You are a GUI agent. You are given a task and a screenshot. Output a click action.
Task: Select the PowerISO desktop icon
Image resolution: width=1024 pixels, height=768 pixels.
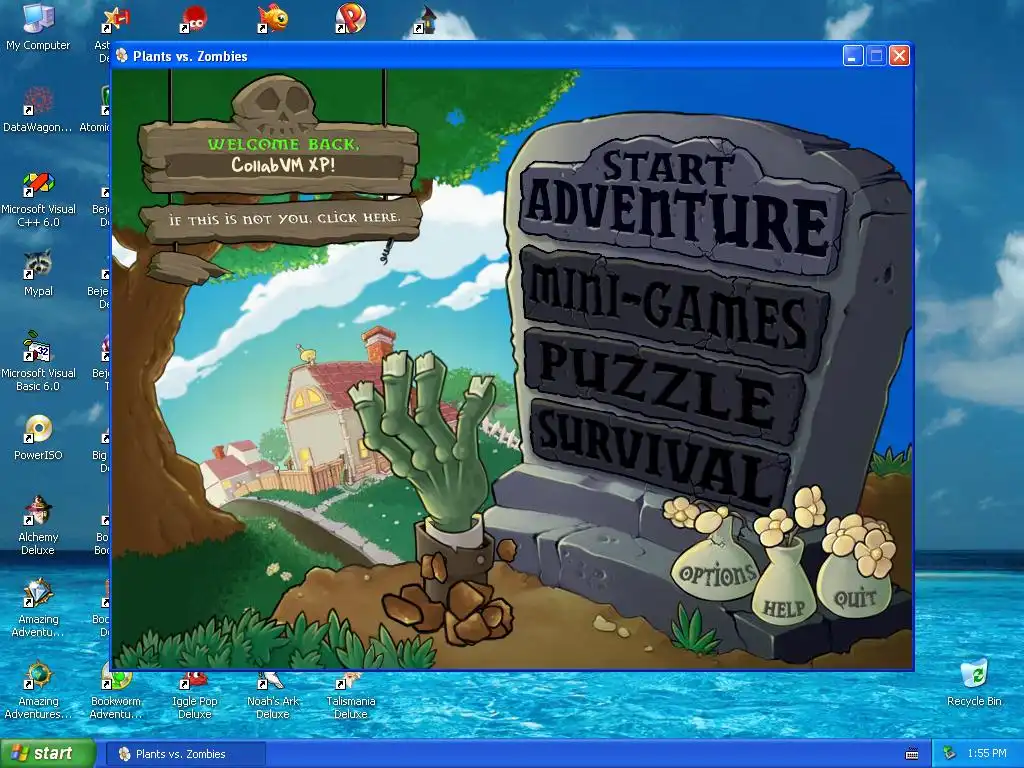click(38, 437)
